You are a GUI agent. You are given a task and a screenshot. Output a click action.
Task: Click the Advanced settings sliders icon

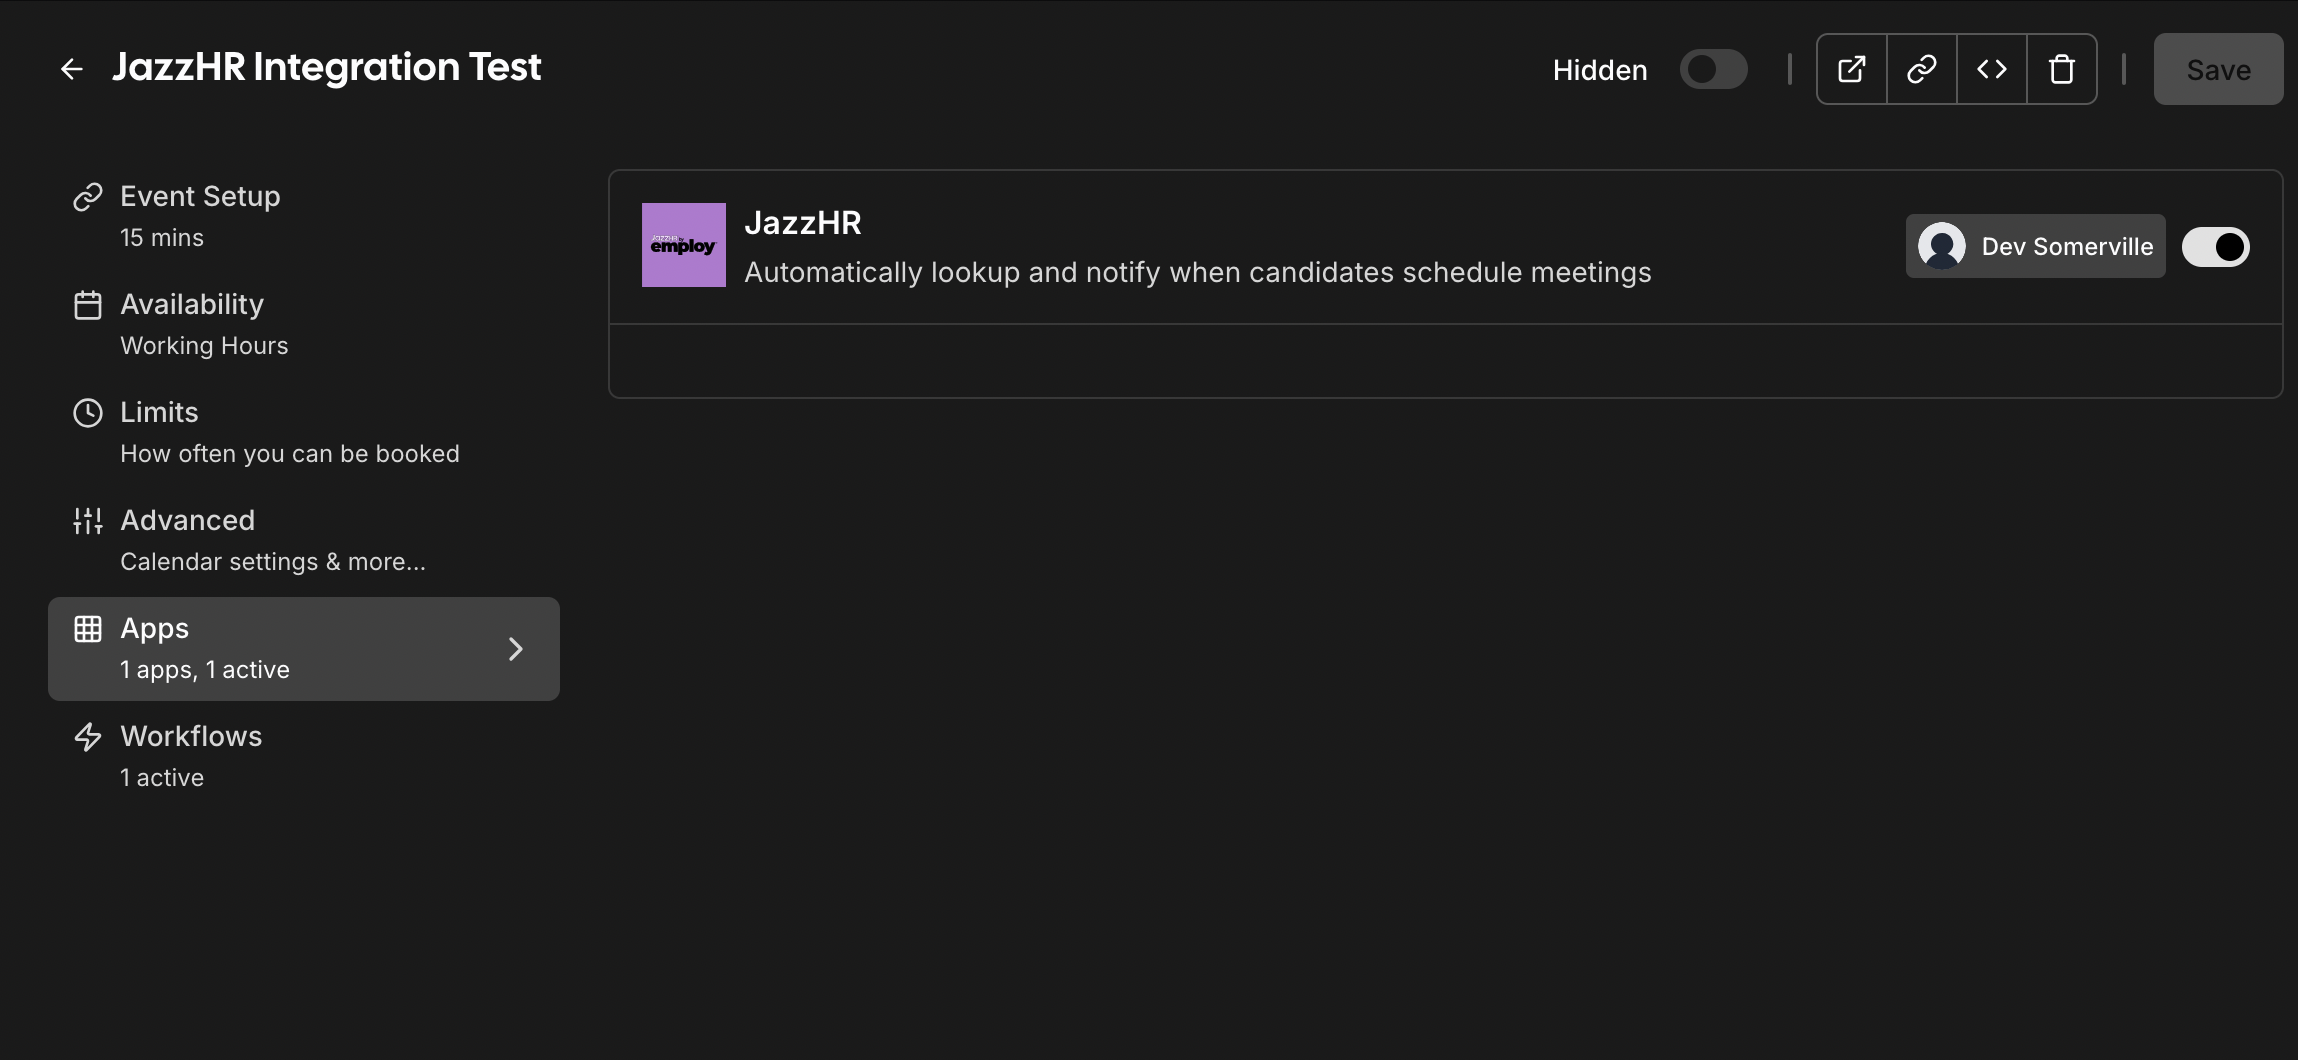pyautogui.click(x=87, y=520)
